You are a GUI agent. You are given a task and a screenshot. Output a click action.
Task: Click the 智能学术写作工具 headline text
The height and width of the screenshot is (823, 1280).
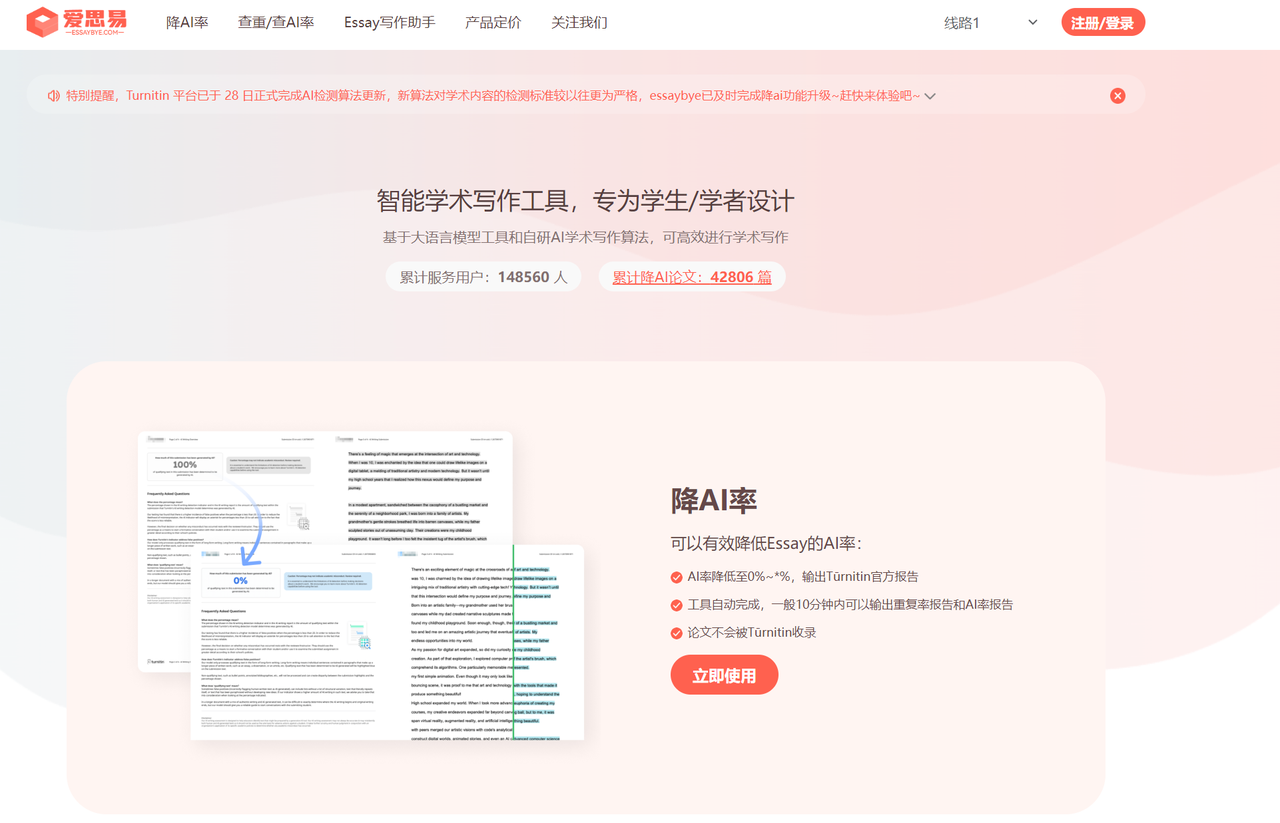pos(585,200)
